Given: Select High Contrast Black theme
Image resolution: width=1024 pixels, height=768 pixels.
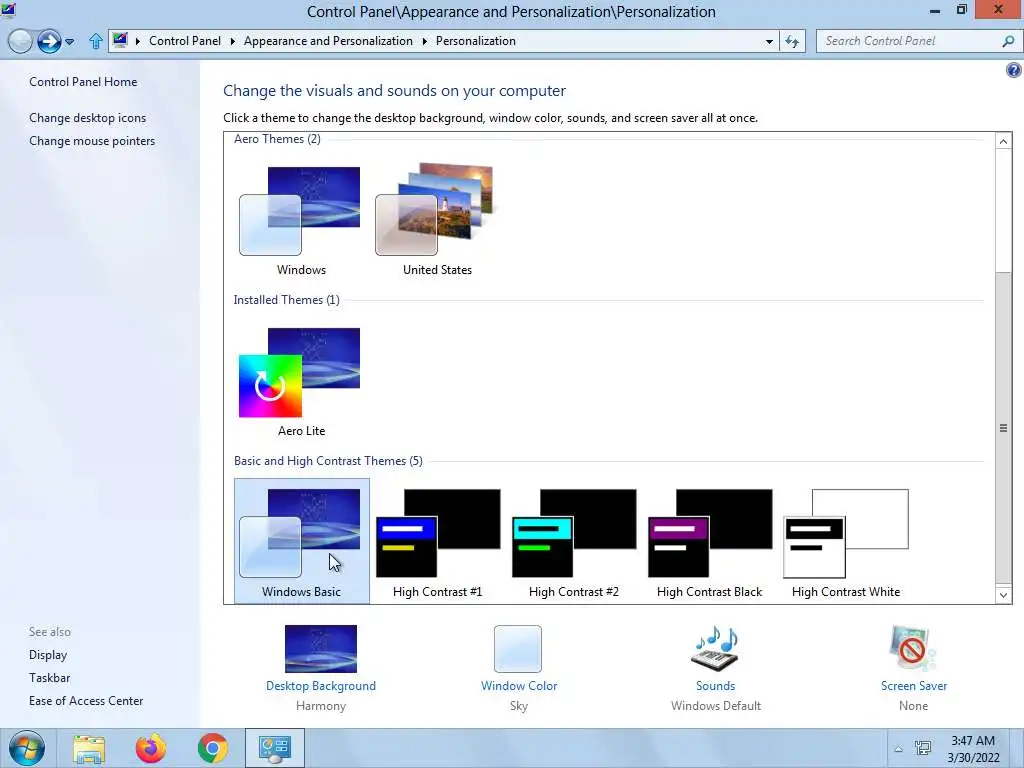Looking at the screenshot, I should [709, 541].
